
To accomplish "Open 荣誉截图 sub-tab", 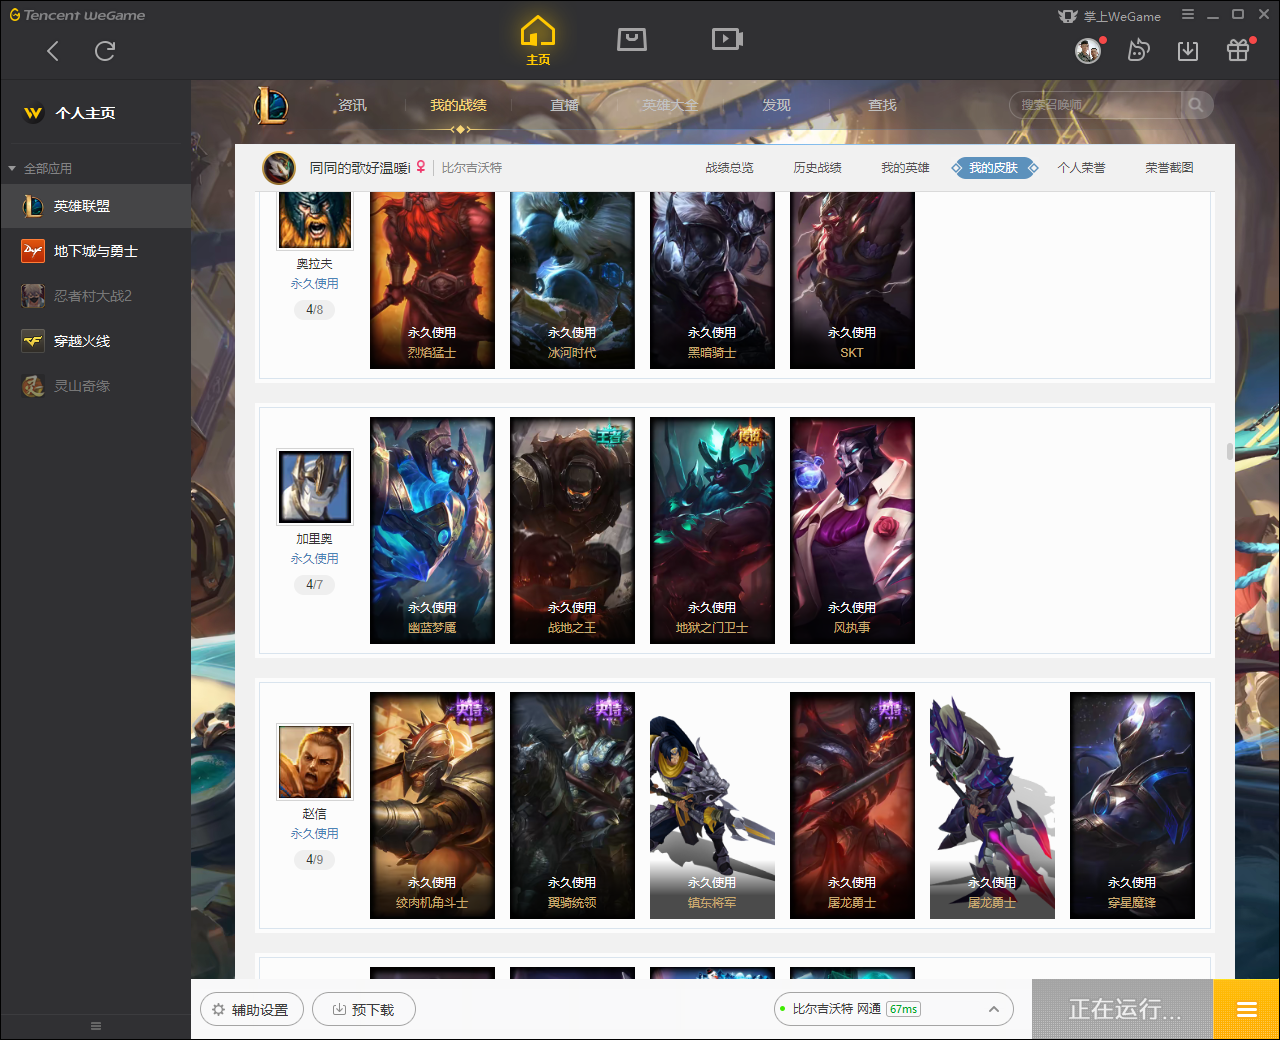I will pyautogui.click(x=1169, y=168).
